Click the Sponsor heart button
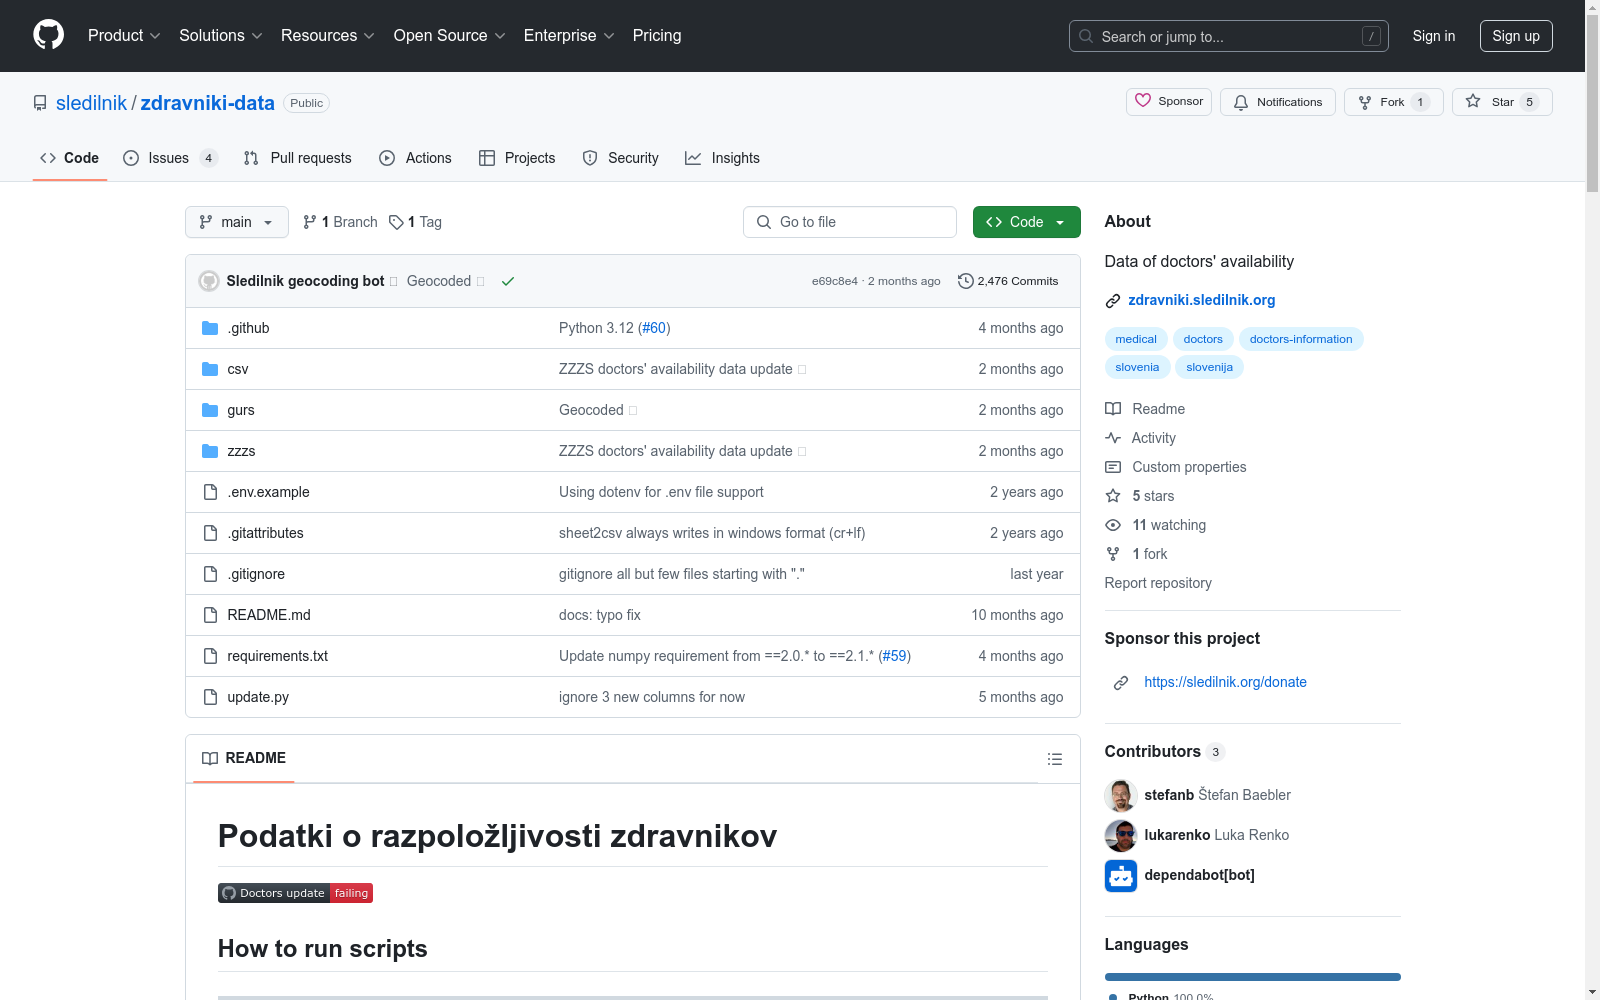Screen dimensions: 1600x1000 click(1169, 102)
